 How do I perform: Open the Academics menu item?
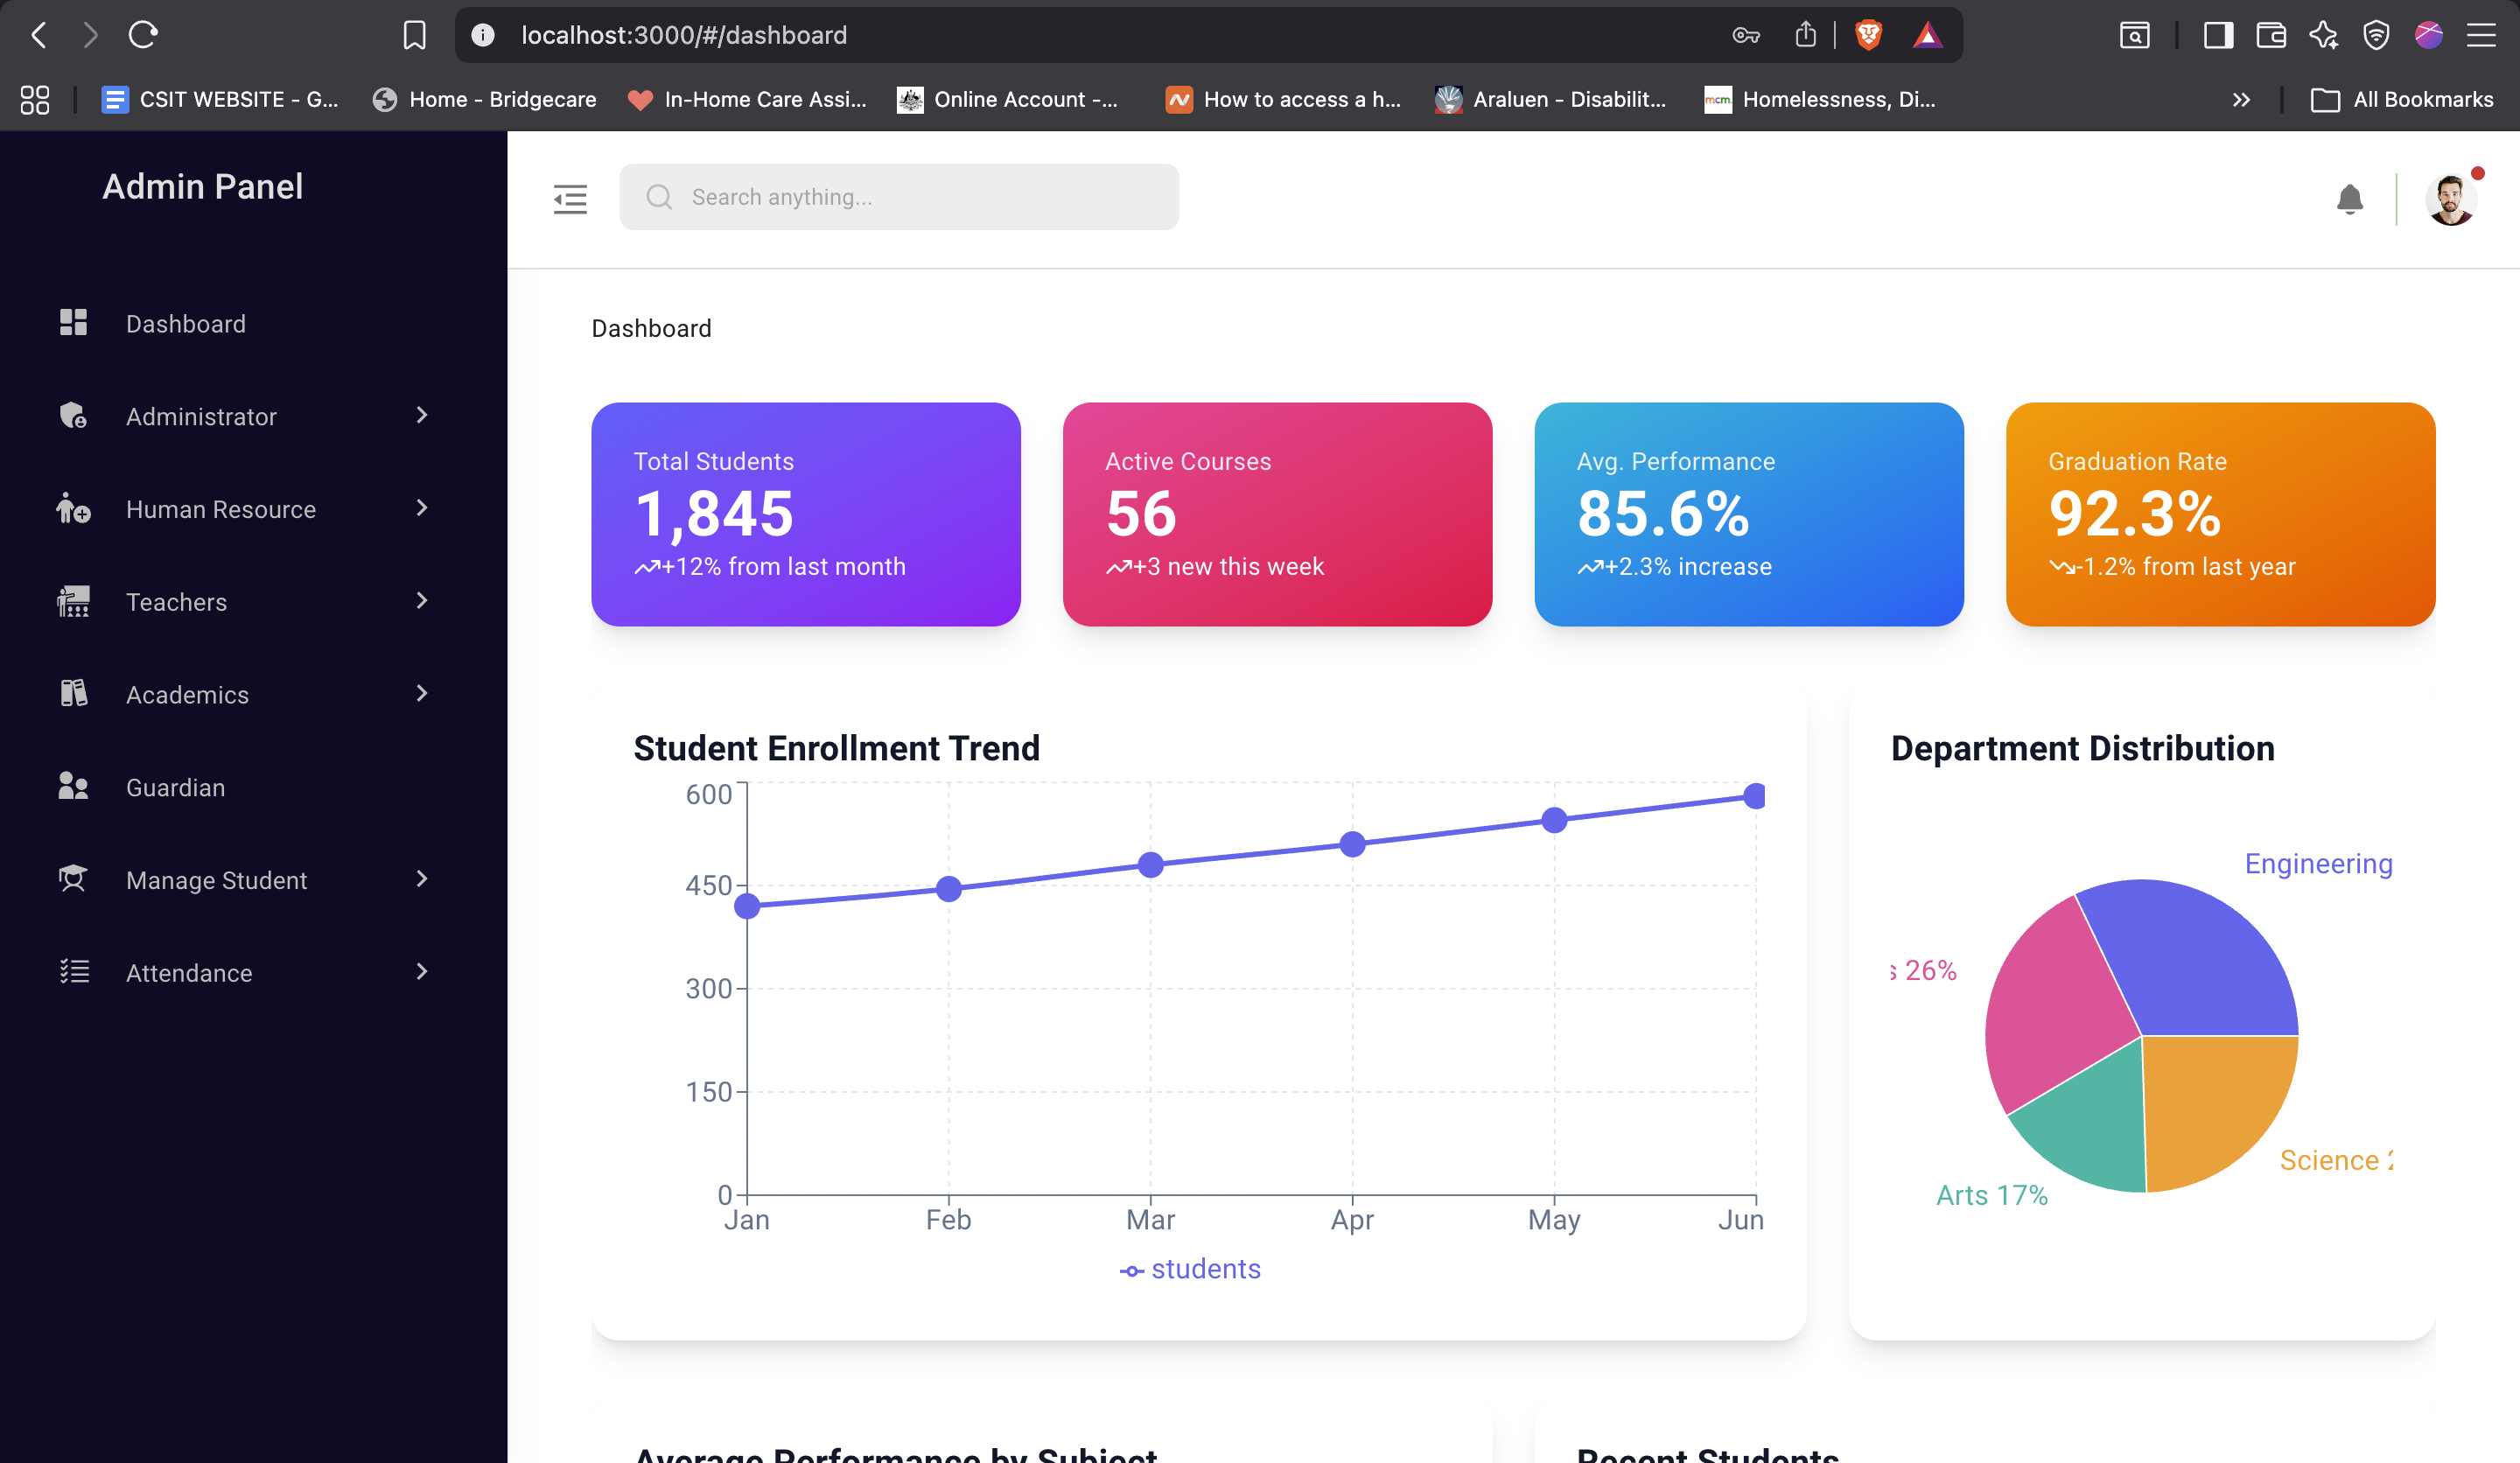(x=187, y=694)
